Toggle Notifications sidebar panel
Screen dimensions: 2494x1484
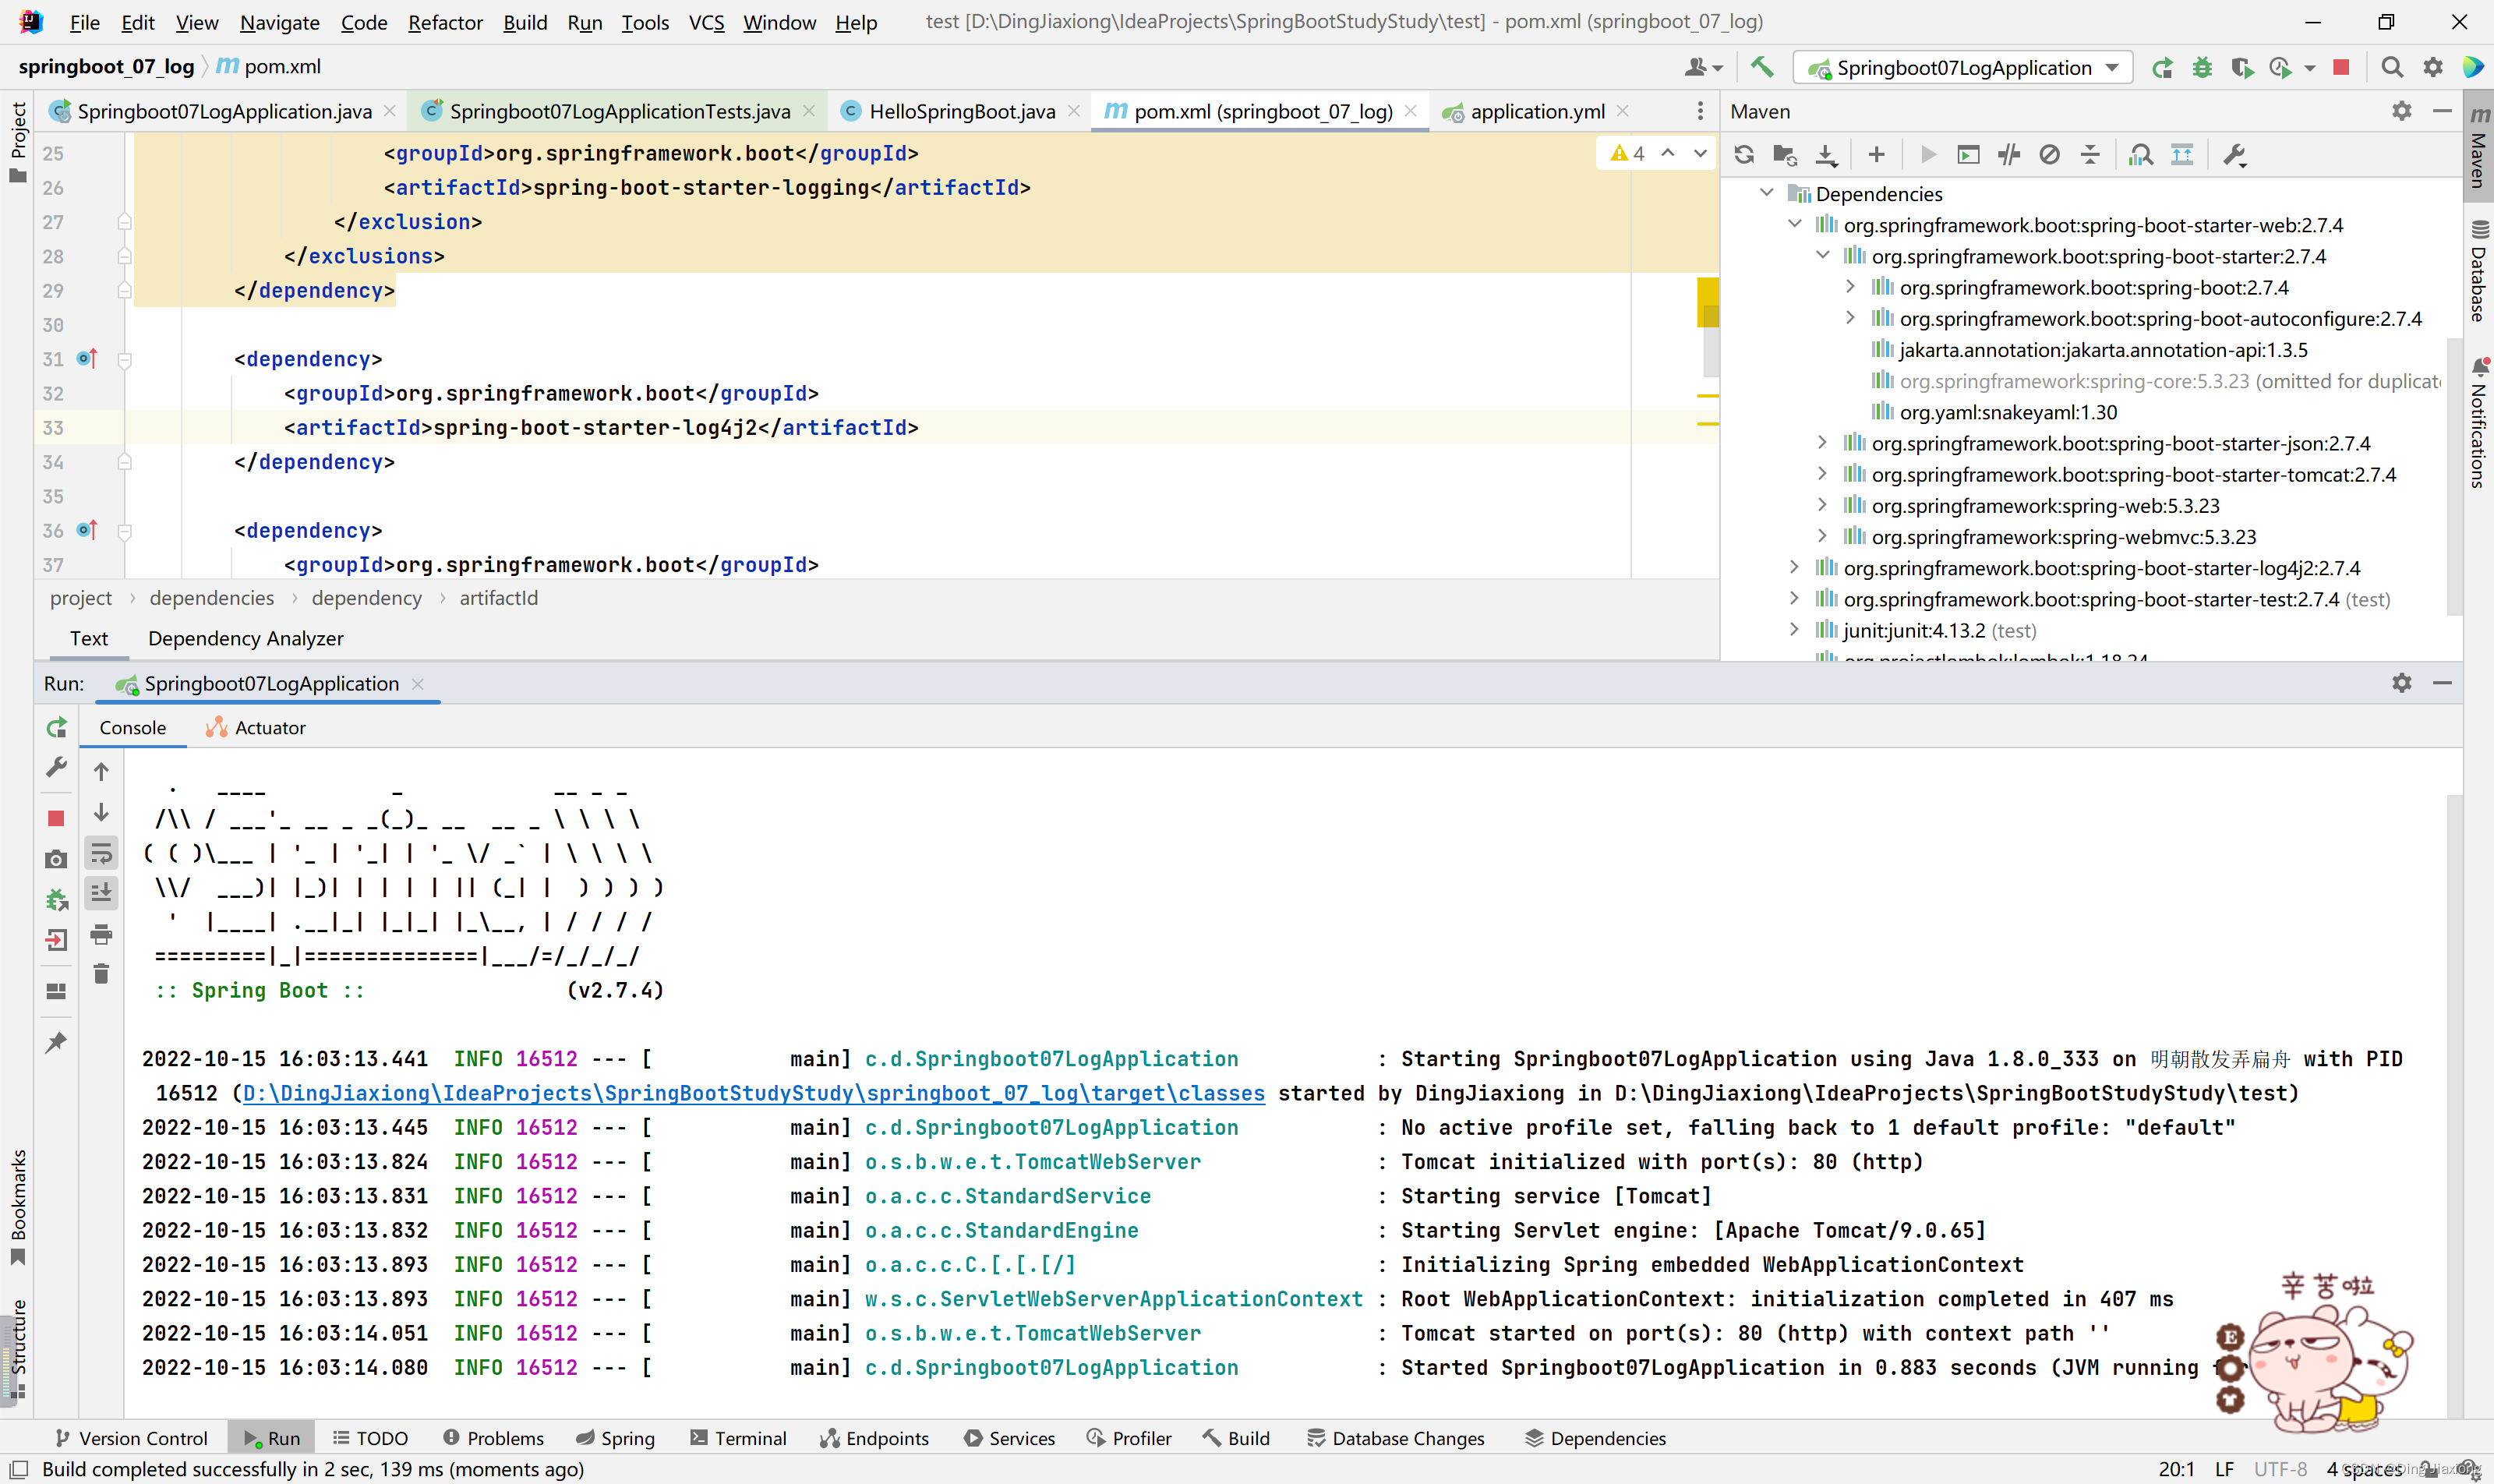click(x=2479, y=424)
